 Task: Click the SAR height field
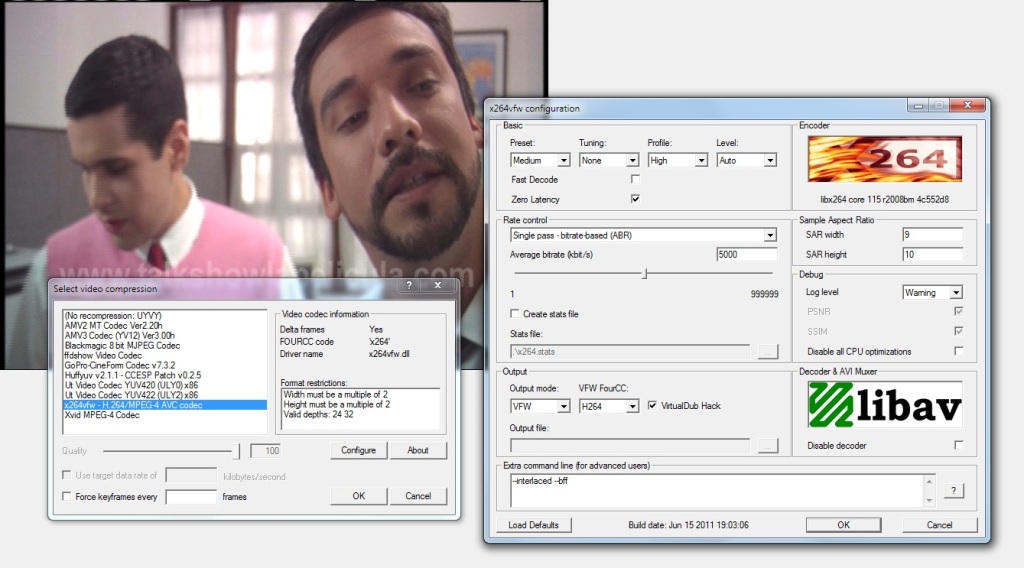point(932,255)
